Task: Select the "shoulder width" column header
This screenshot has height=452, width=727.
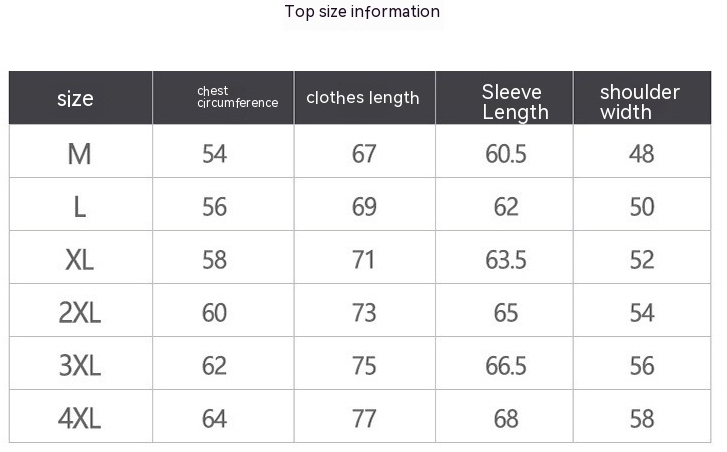Action: coord(639,102)
